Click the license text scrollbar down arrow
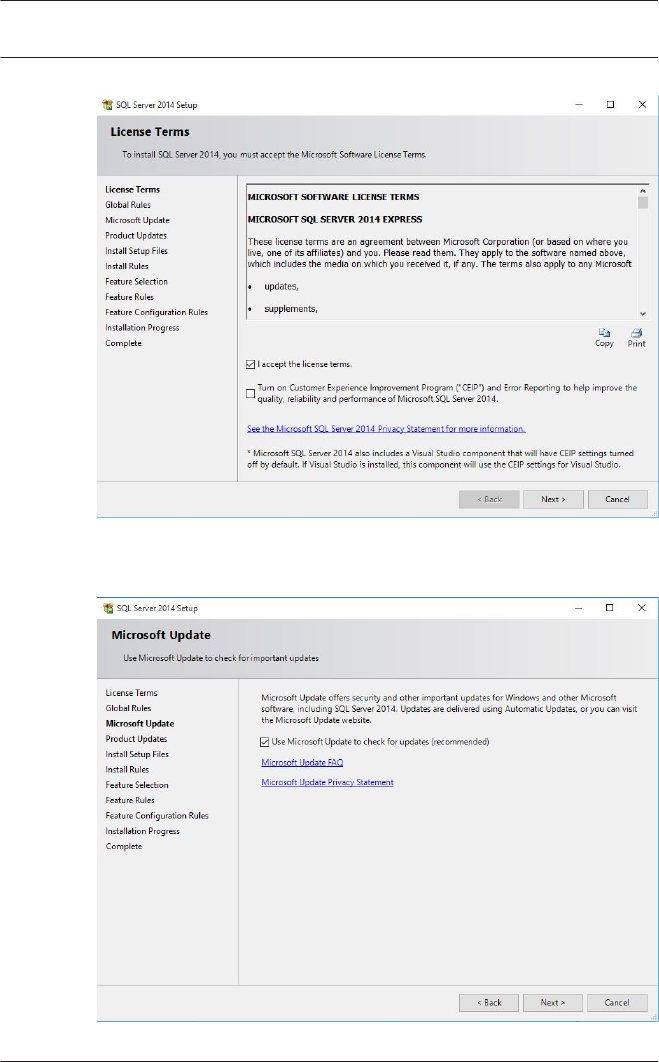The height and width of the screenshot is (1062, 659). 643,314
